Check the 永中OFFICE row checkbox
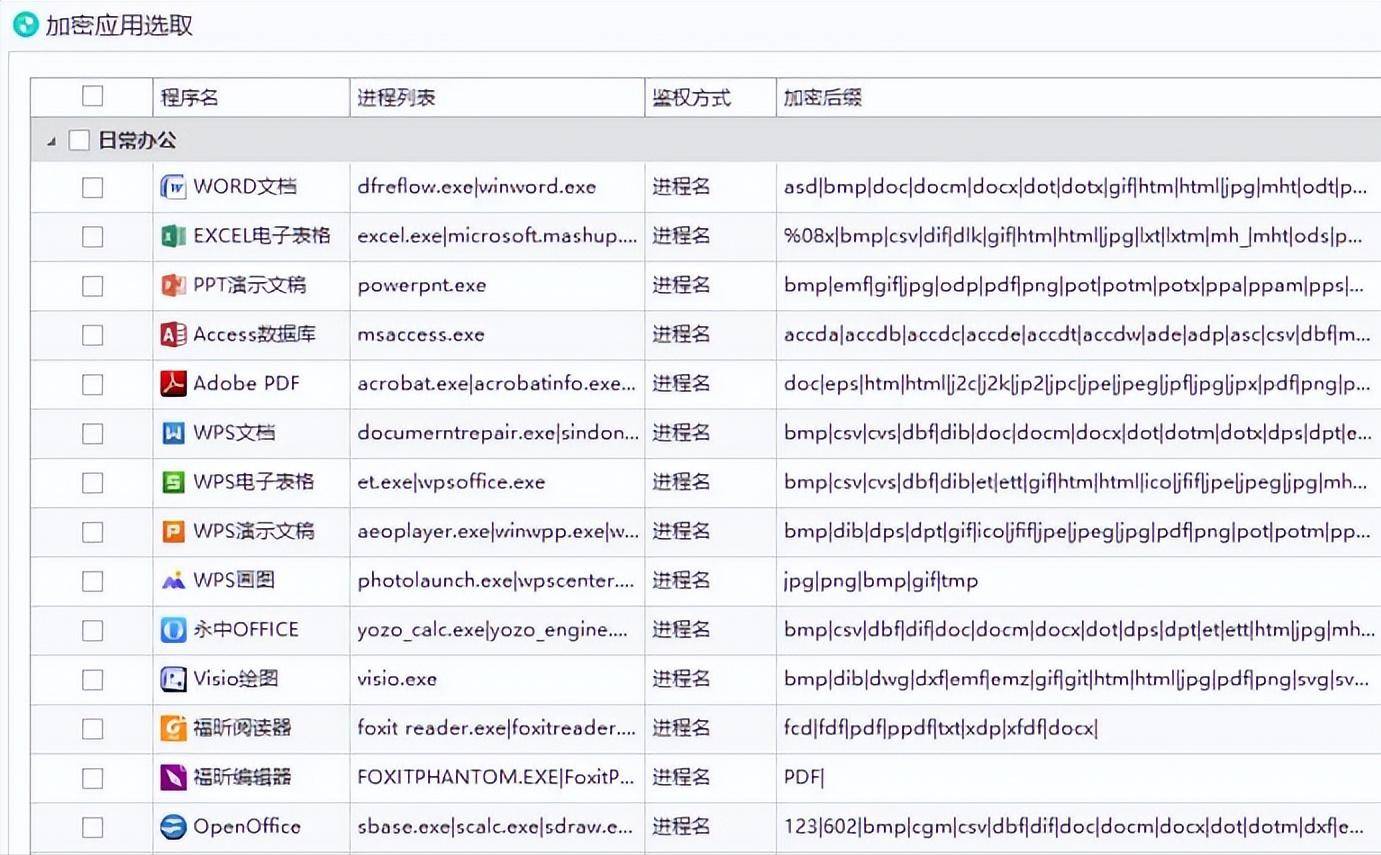 pos(92,630)
